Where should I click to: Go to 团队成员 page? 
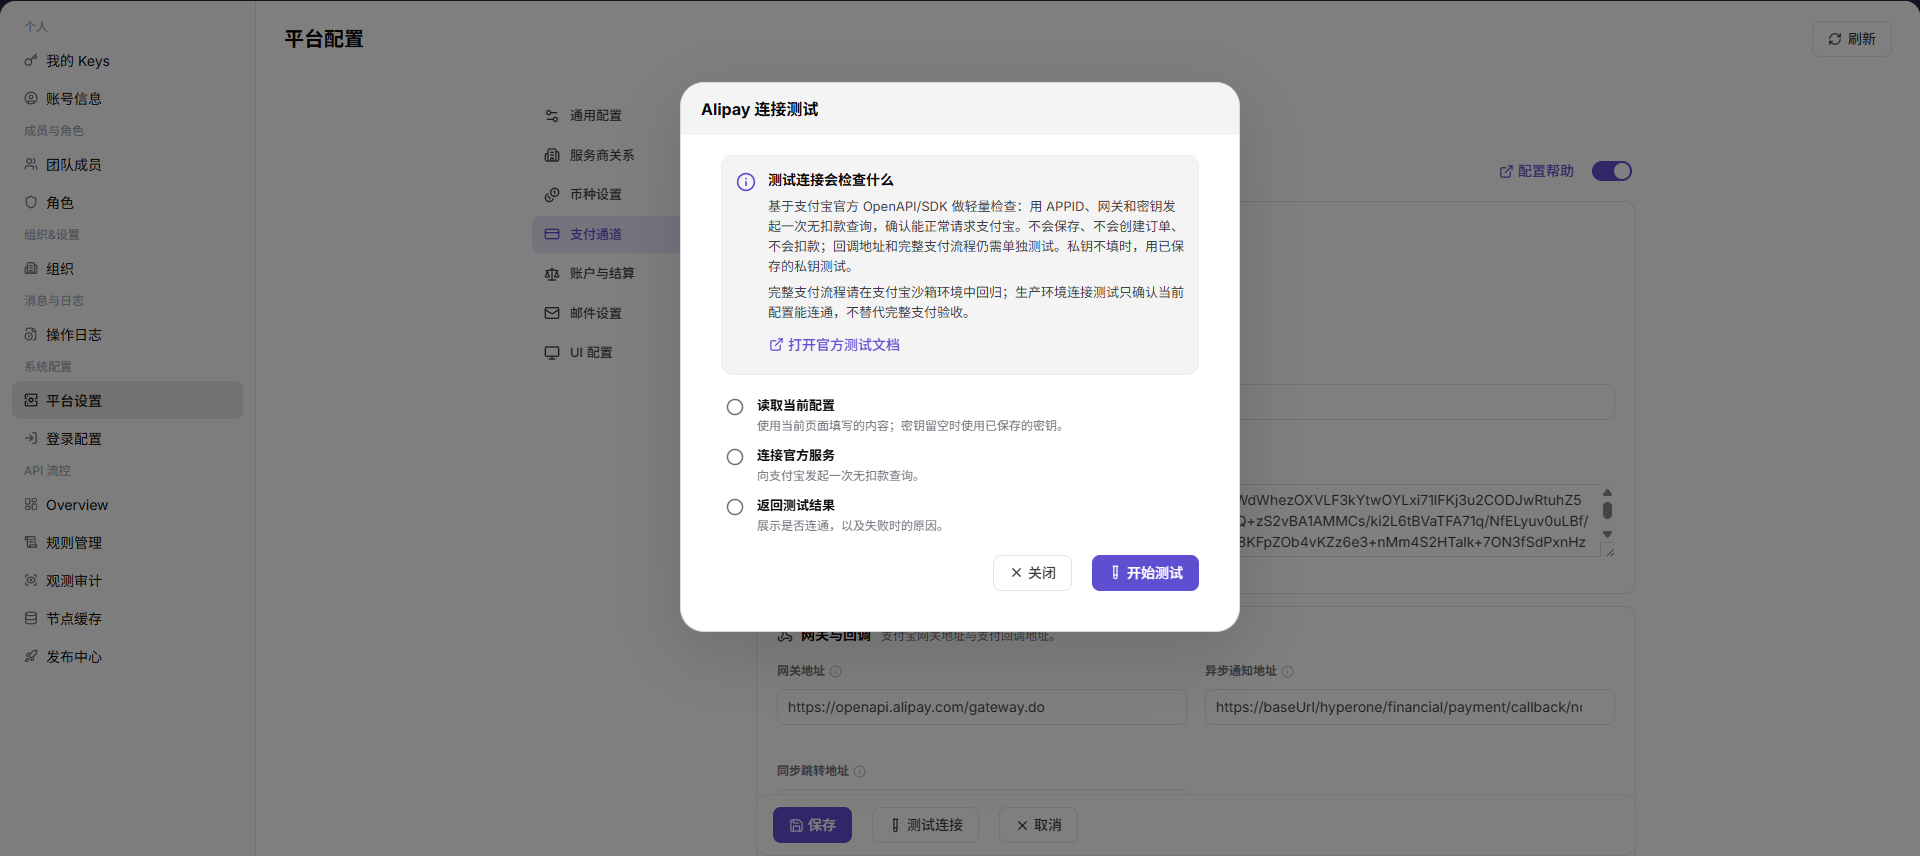pos(127,165)
